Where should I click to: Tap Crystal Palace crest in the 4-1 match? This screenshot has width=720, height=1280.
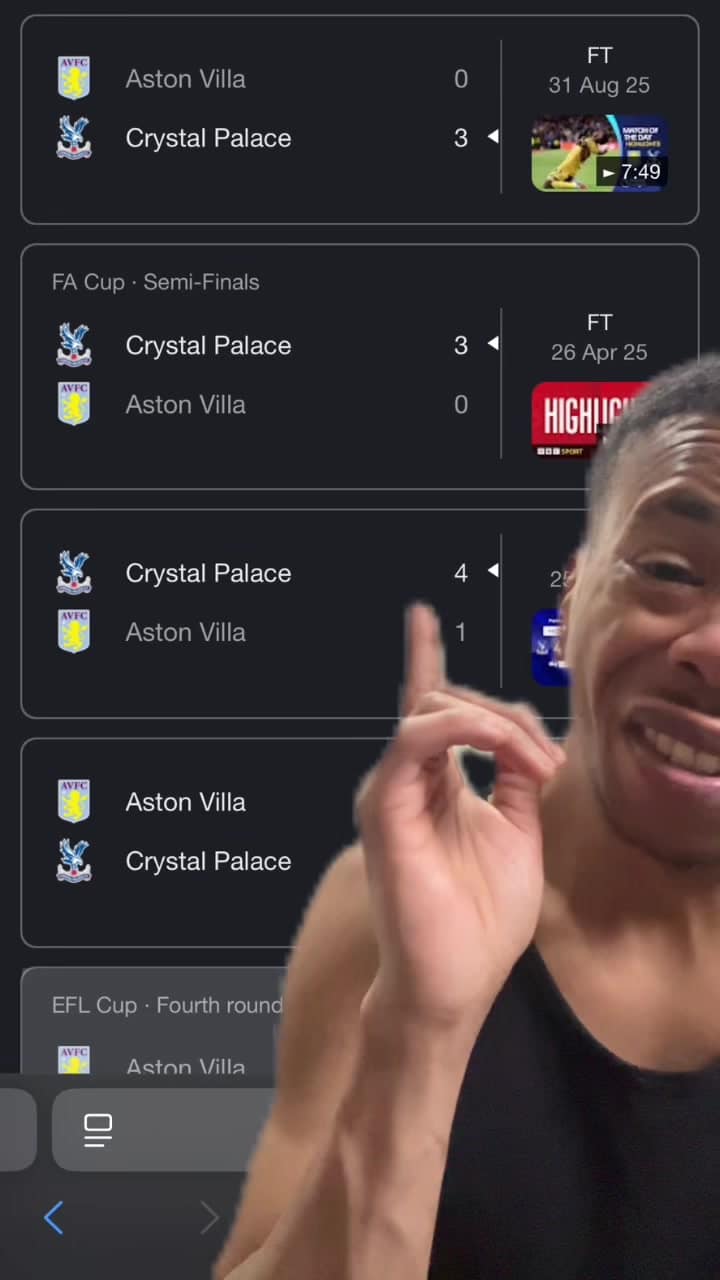tap(73, 573)
